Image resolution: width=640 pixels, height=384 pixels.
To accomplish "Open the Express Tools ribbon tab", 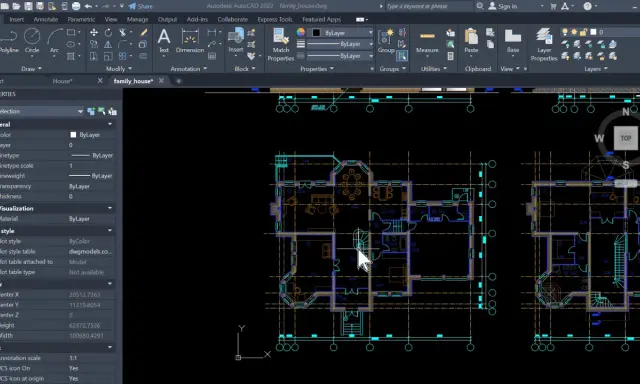I will 275,19.
